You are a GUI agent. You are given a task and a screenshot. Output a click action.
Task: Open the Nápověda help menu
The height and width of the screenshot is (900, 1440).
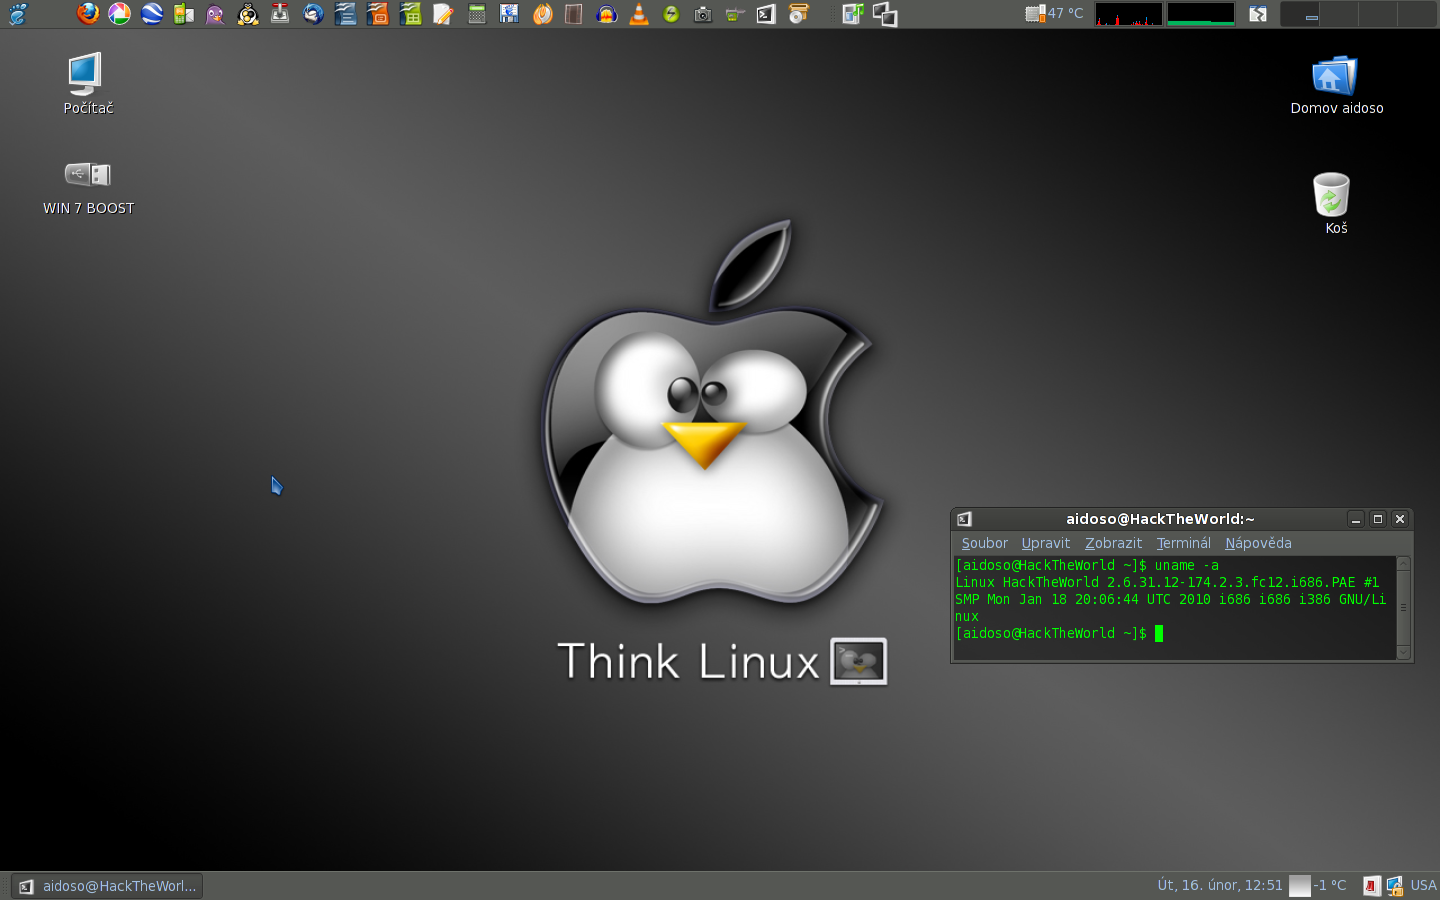1258,543
